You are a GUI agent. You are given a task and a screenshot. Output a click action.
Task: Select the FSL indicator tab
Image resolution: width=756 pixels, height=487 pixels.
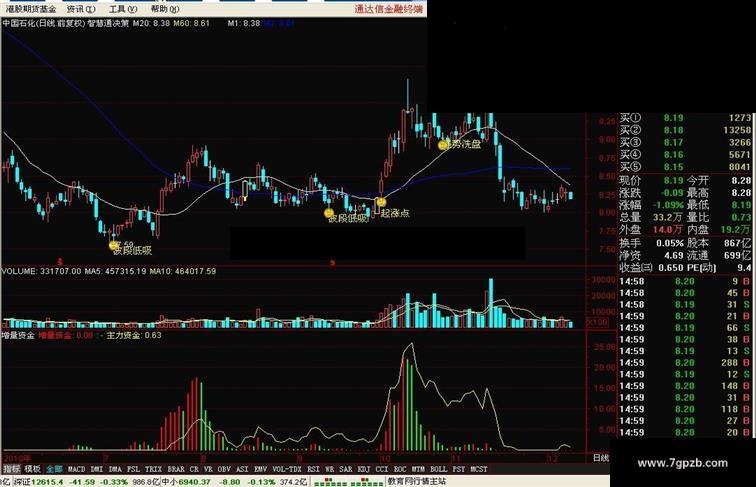click(x=134, y=469)
